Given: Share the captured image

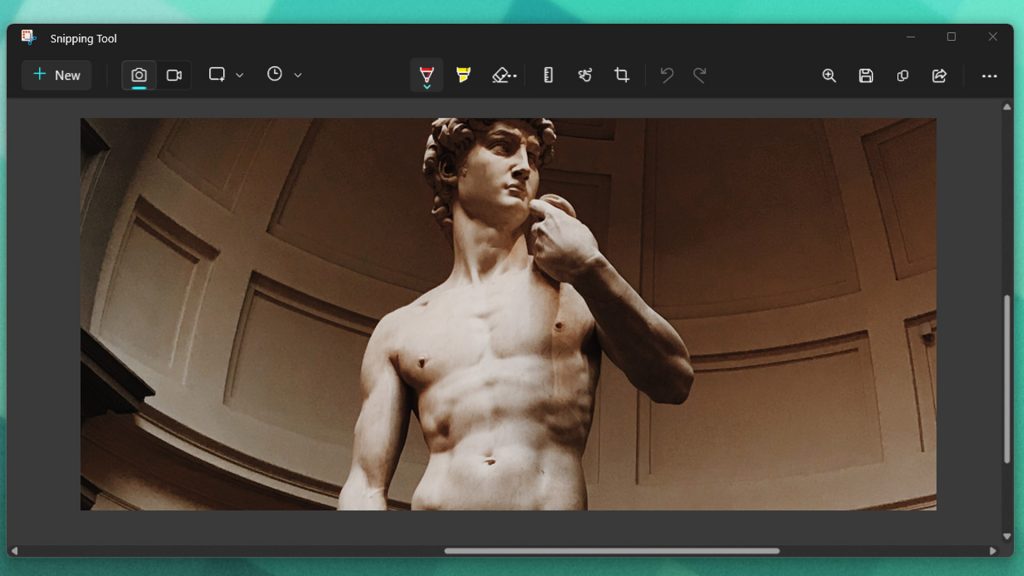Looking at the screenshot, I should (x=940, y=74).
